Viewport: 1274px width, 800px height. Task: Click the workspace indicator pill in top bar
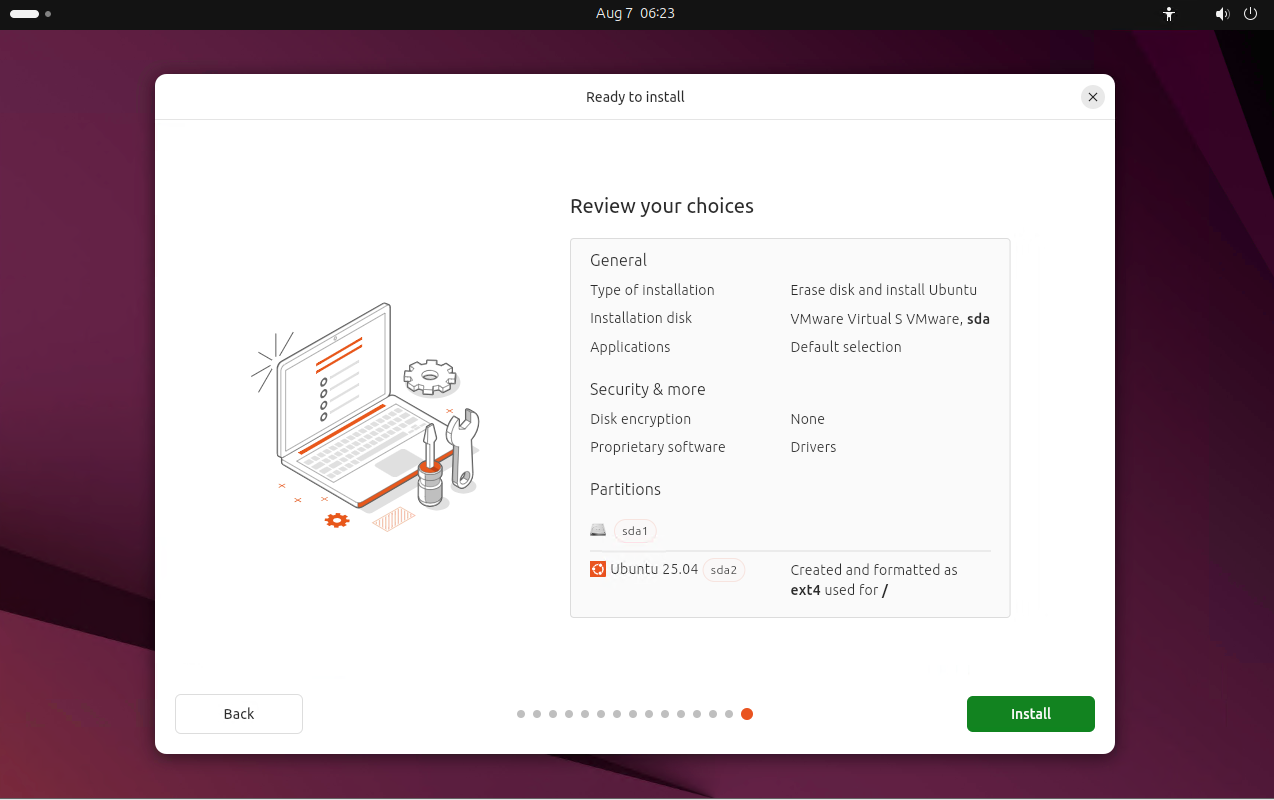point(24,14)
